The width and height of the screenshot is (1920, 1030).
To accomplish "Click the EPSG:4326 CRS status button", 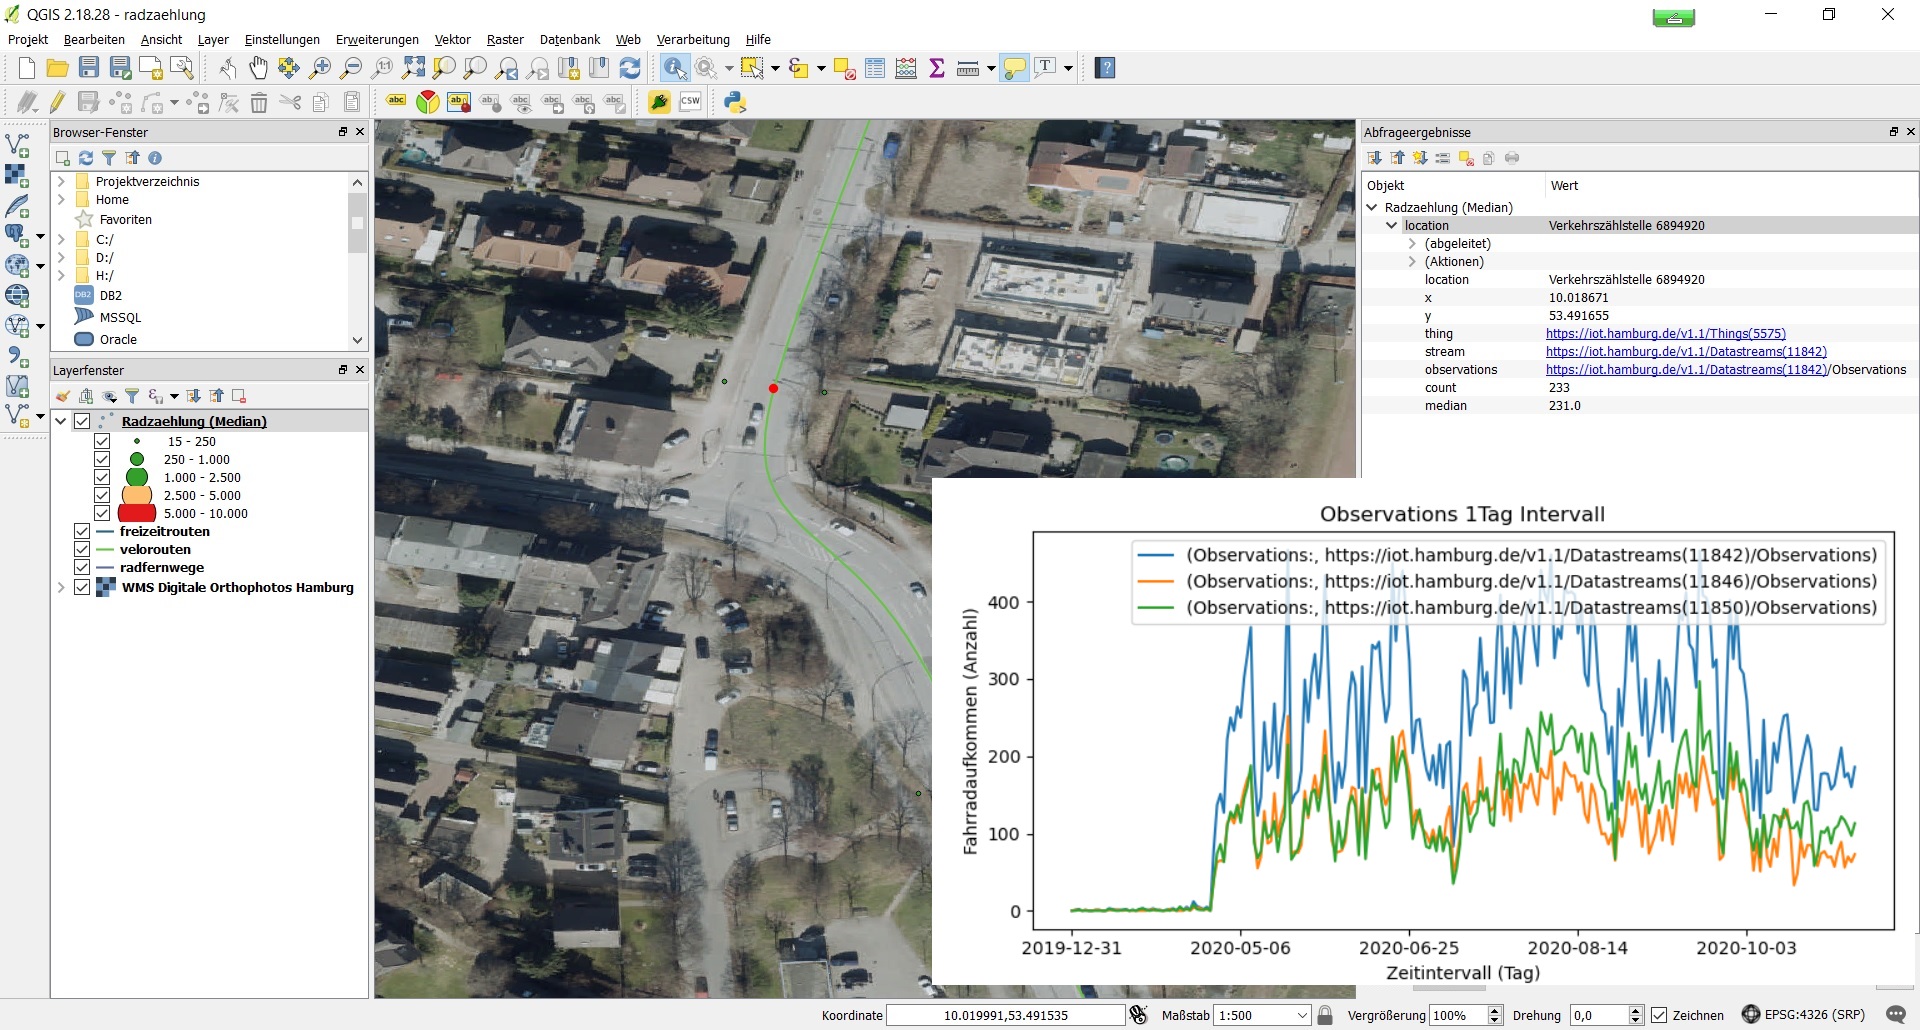I will pos(1804,1015).
